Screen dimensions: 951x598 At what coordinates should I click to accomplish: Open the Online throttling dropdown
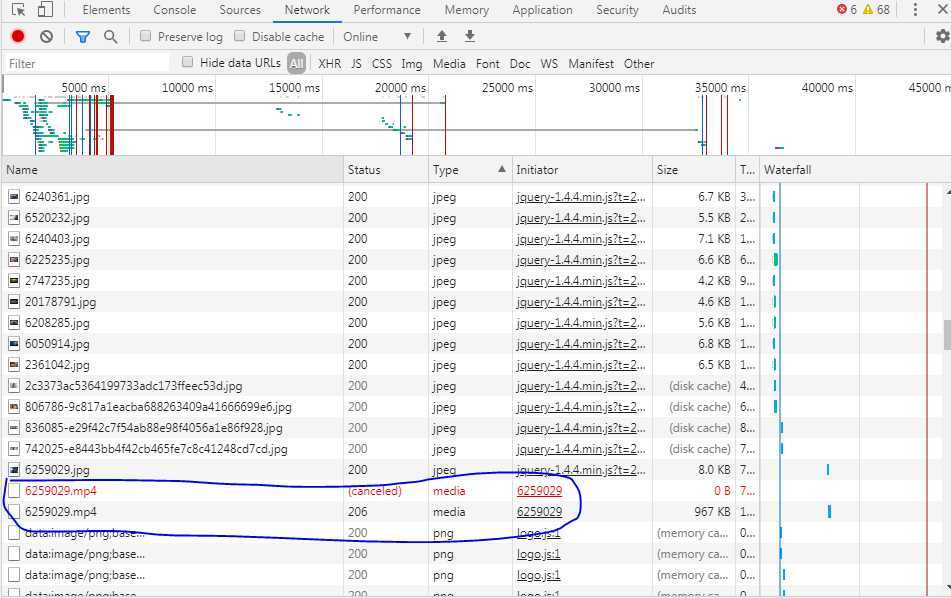(x=377, y=36)
